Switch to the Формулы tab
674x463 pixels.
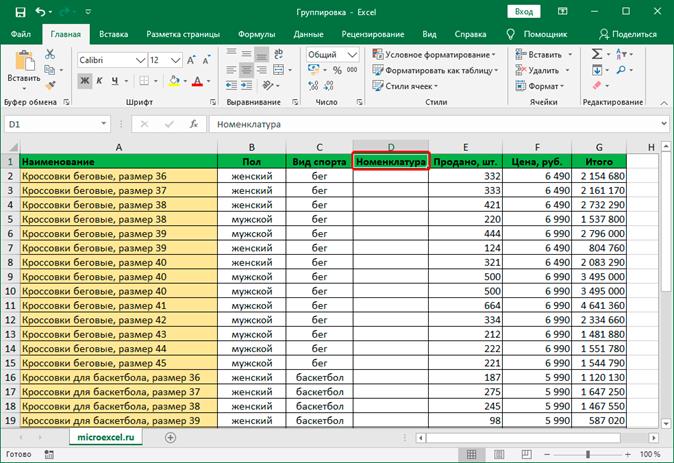[x=257, y=34]
